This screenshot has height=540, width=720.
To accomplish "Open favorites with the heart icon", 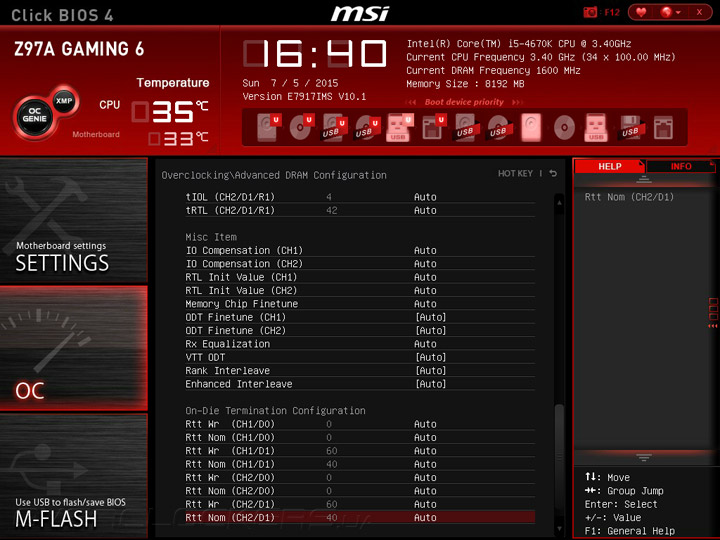I will pos(641,12).
